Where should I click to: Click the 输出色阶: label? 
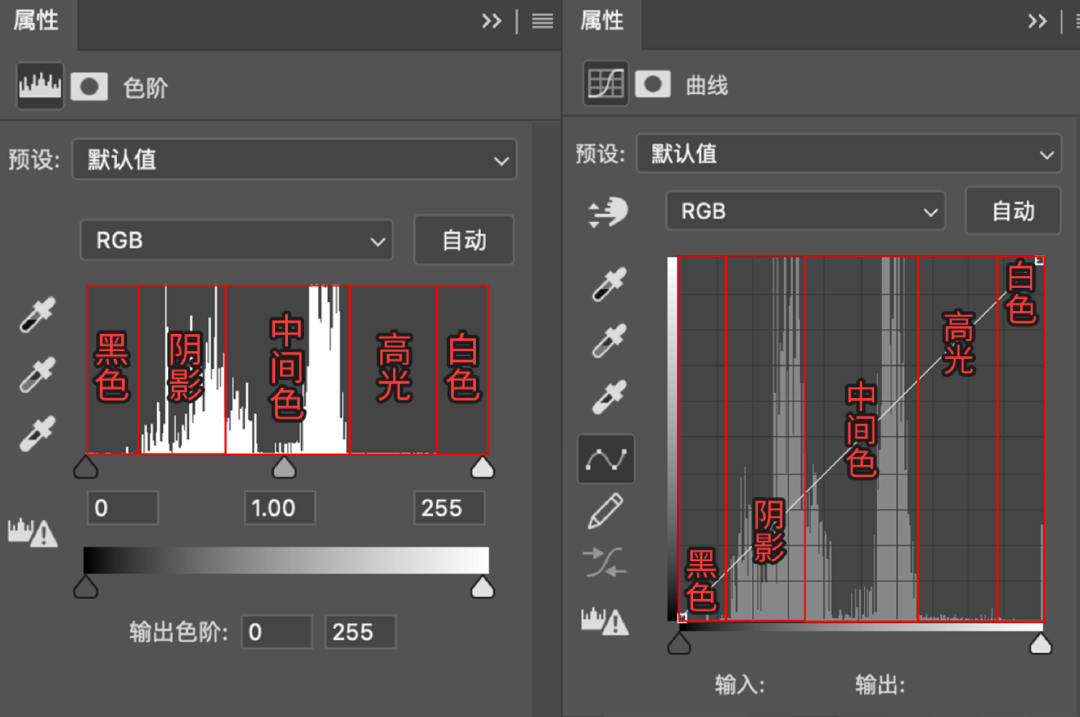click(178, 632)
